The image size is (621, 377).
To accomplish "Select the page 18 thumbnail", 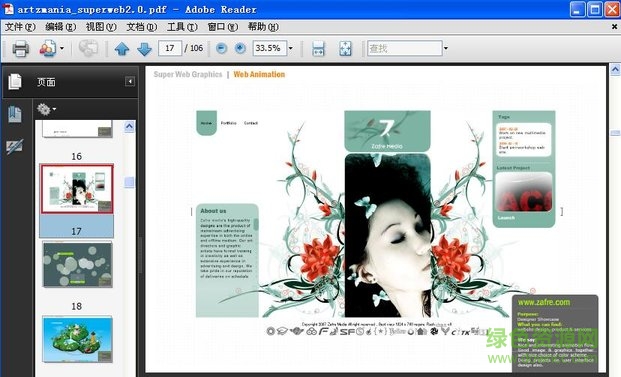I will pos(77,264).
